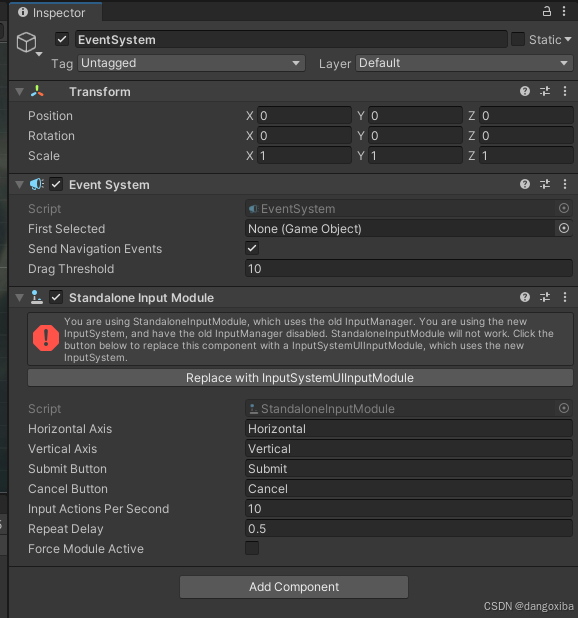
Task: Open the Inspector tab options menu
Action: [x=564, y=11]
